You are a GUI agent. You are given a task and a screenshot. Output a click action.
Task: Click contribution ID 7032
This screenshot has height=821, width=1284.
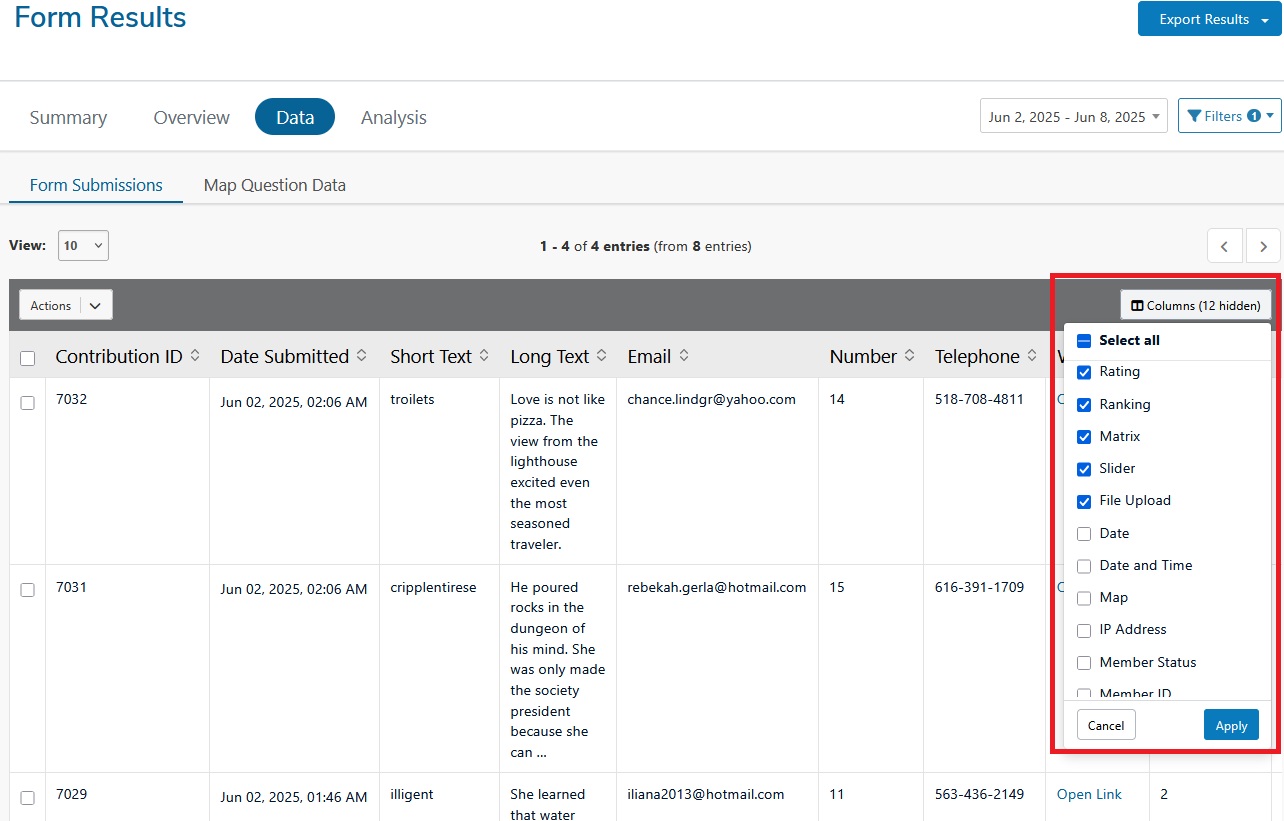71,399
